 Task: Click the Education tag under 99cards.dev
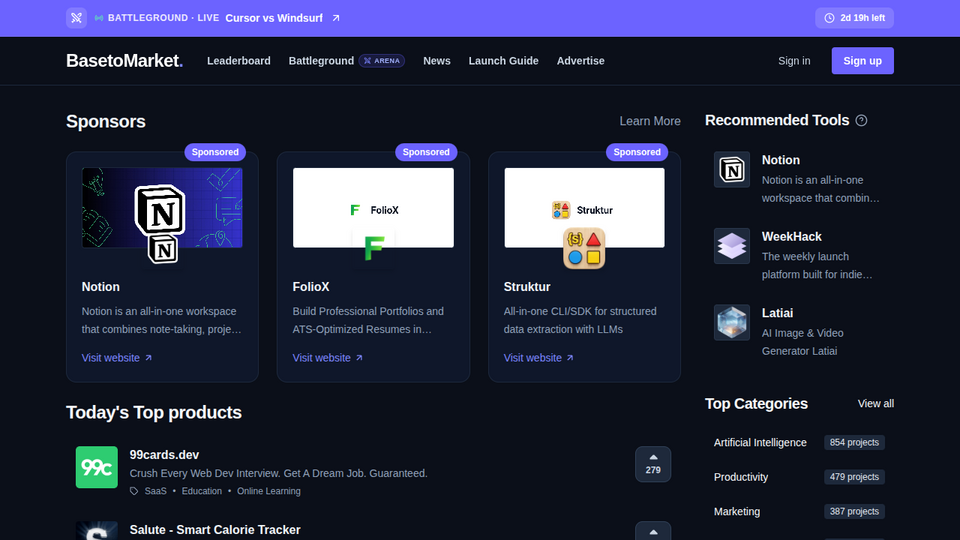coord(201,491)
